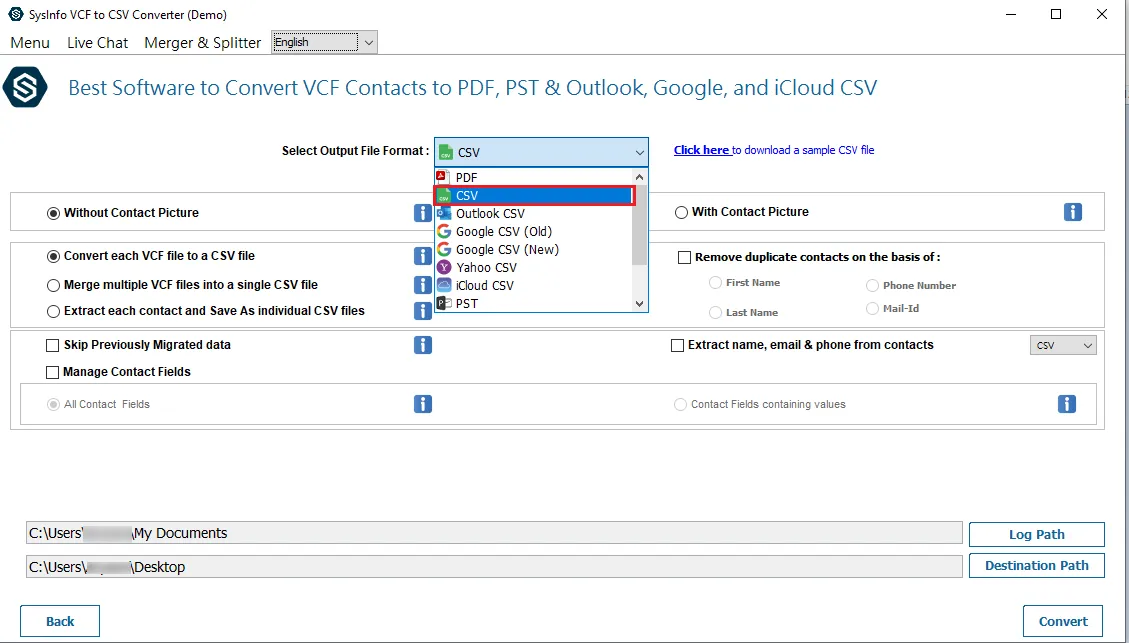This screenshot has height=643, width=1129.
Task: Click info icon beside Without Contact Picture
Action: [x=423, y=213]
